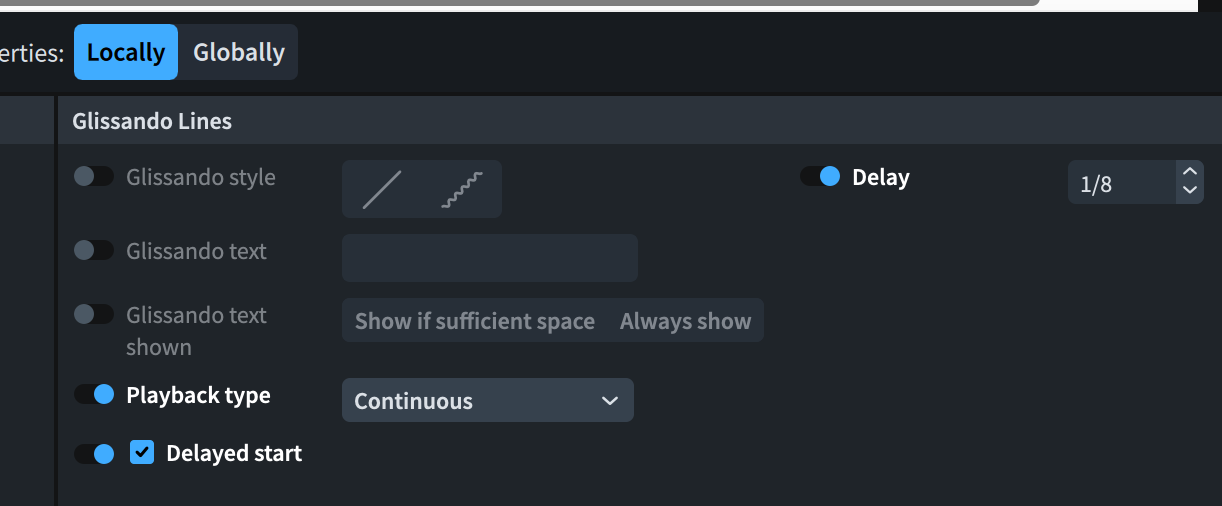Click the Glissando Lines section header
The width and height of the screenshot is (1222, 506).
[x=152, y=122]
